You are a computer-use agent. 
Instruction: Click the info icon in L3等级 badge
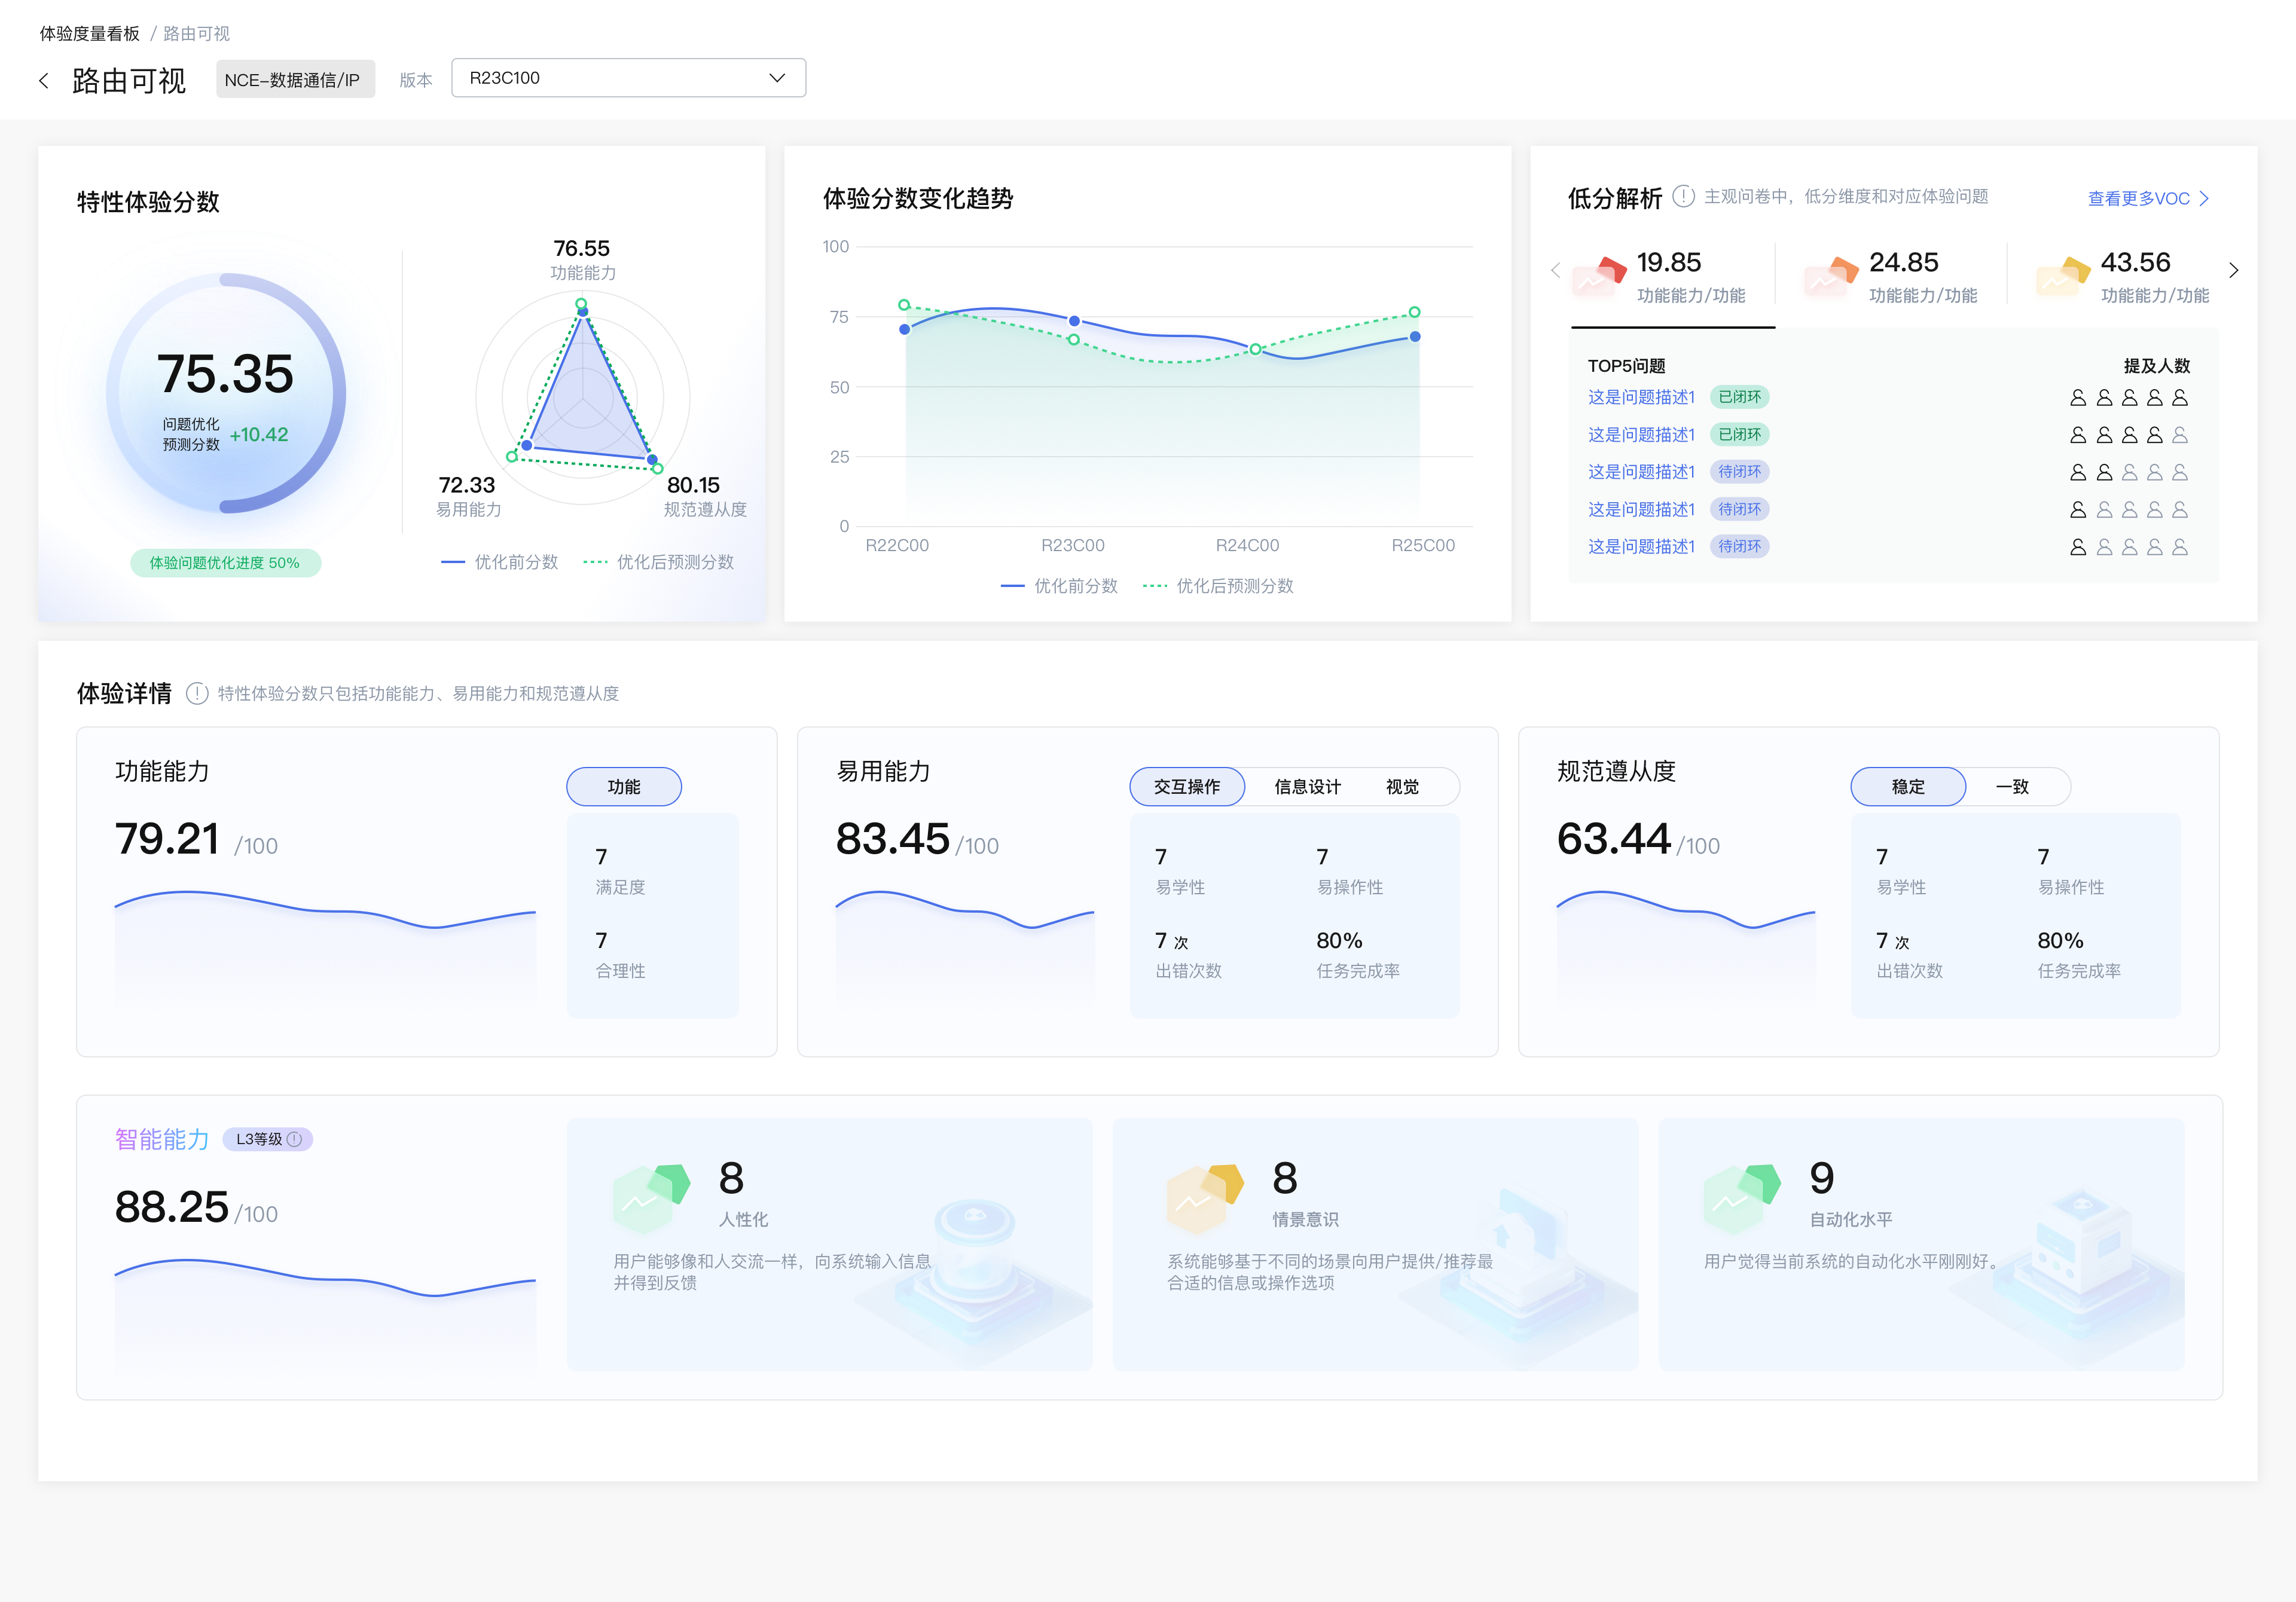pyautogui.click(x=294, y=1139)
